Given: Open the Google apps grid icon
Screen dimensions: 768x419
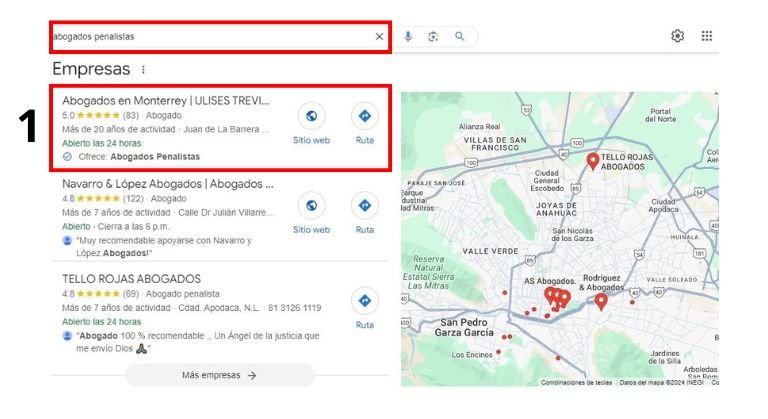Looking at the screenshot, I should pyautogui.click(x=706, y=36).
